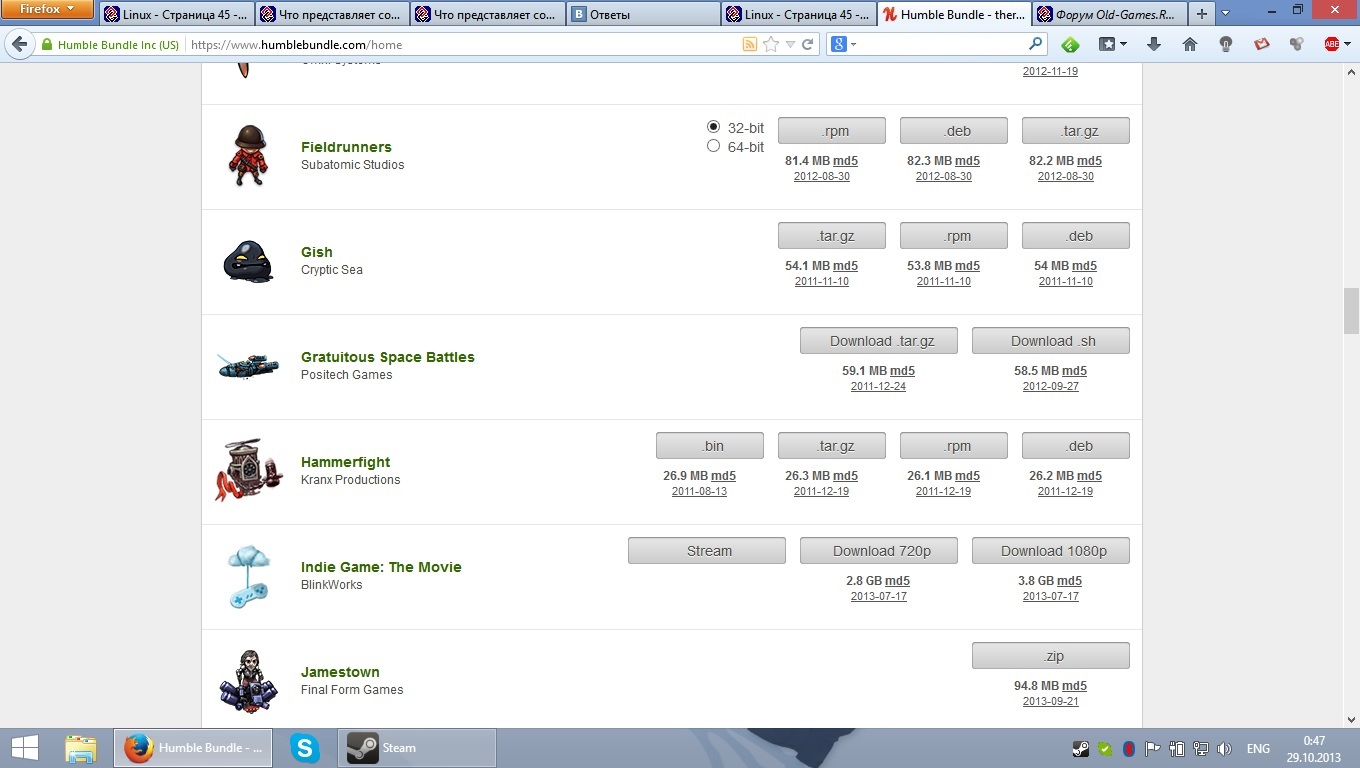This screenshot has width=1360, height=768.
Task: Open Action Center flag tray icon
Action: click(1153, 748)
